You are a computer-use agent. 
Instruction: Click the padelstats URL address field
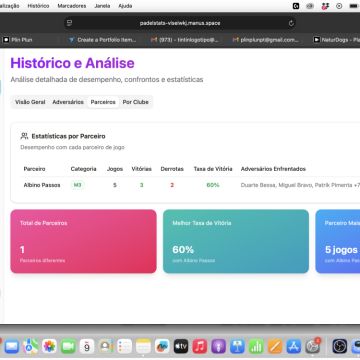[180, 23]
